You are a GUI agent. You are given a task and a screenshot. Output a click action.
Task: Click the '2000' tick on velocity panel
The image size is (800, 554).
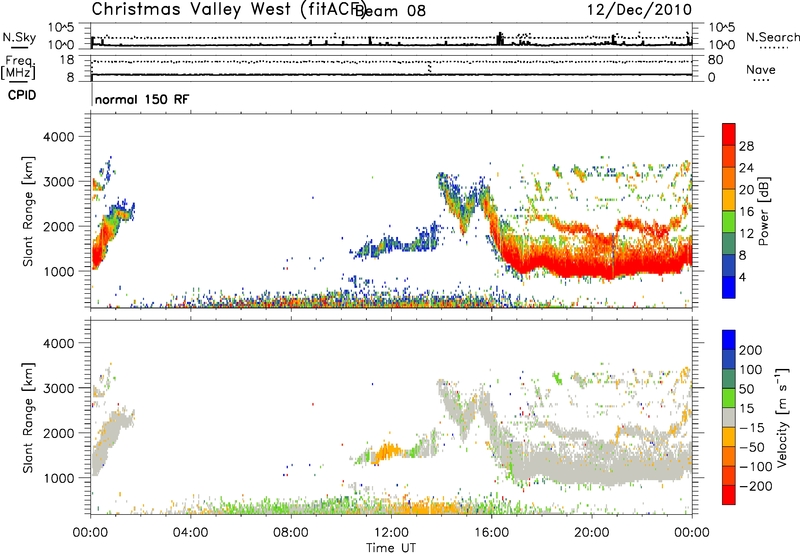pos(59,433)
